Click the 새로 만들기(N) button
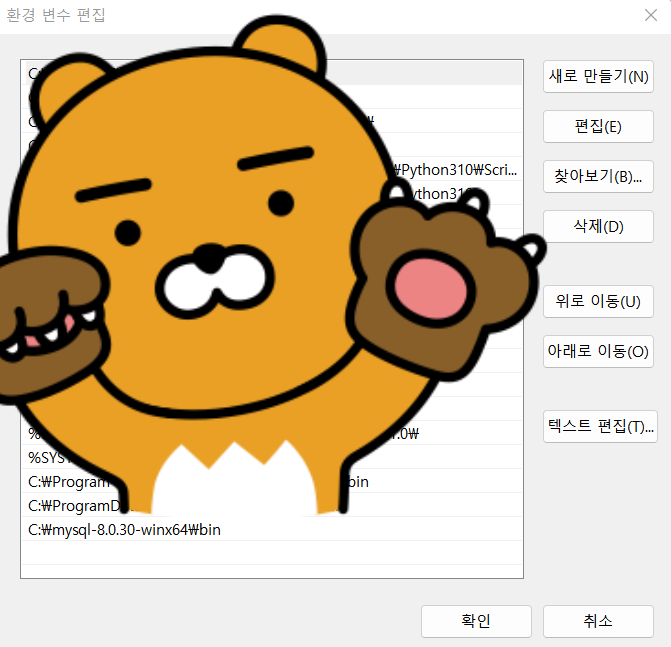 (598, 77)
